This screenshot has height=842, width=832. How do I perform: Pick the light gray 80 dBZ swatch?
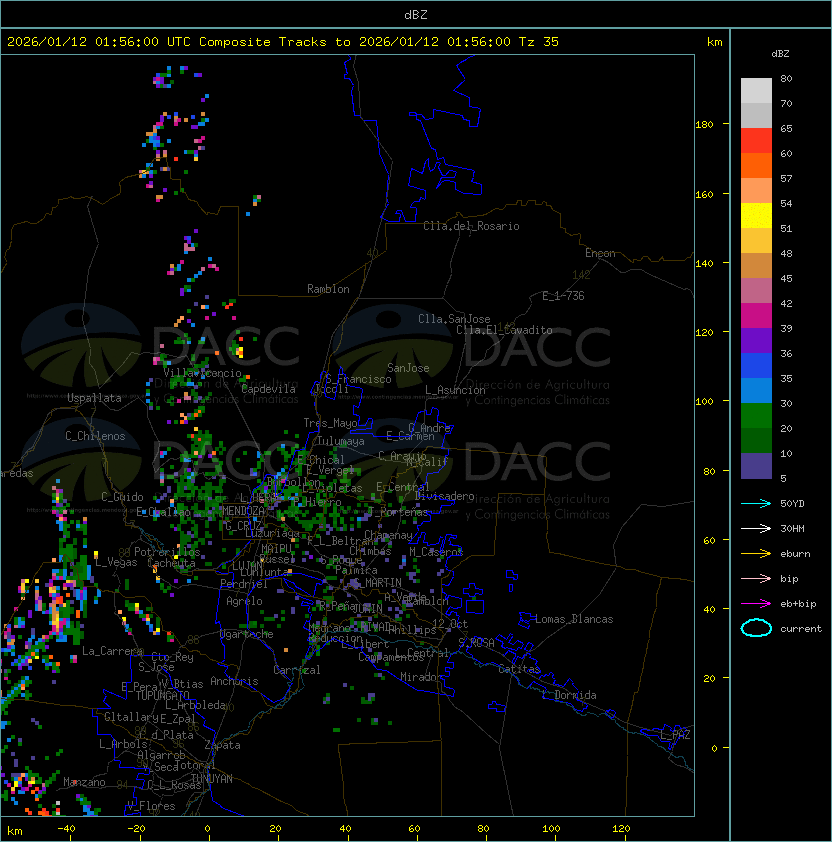(756, 91)
